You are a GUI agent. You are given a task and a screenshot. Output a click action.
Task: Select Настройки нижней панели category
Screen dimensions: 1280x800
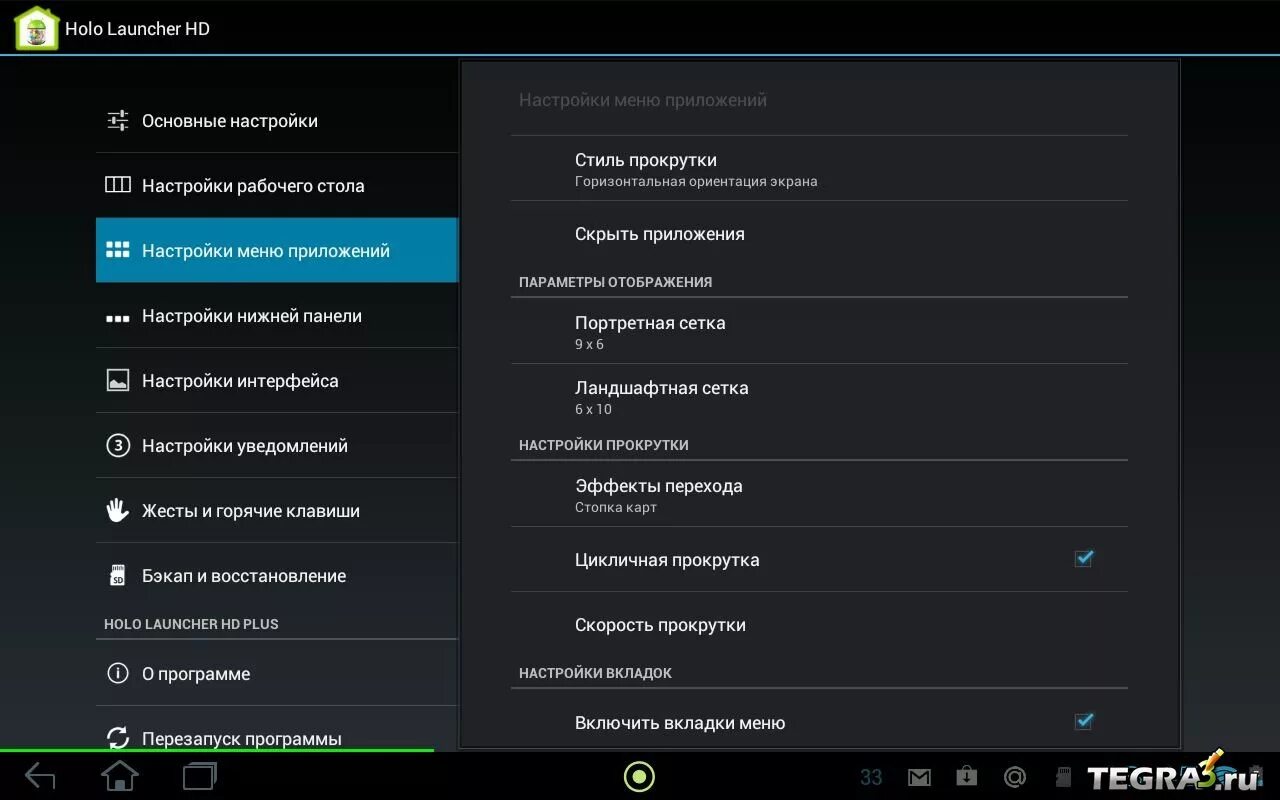click(x=277, y=316)
